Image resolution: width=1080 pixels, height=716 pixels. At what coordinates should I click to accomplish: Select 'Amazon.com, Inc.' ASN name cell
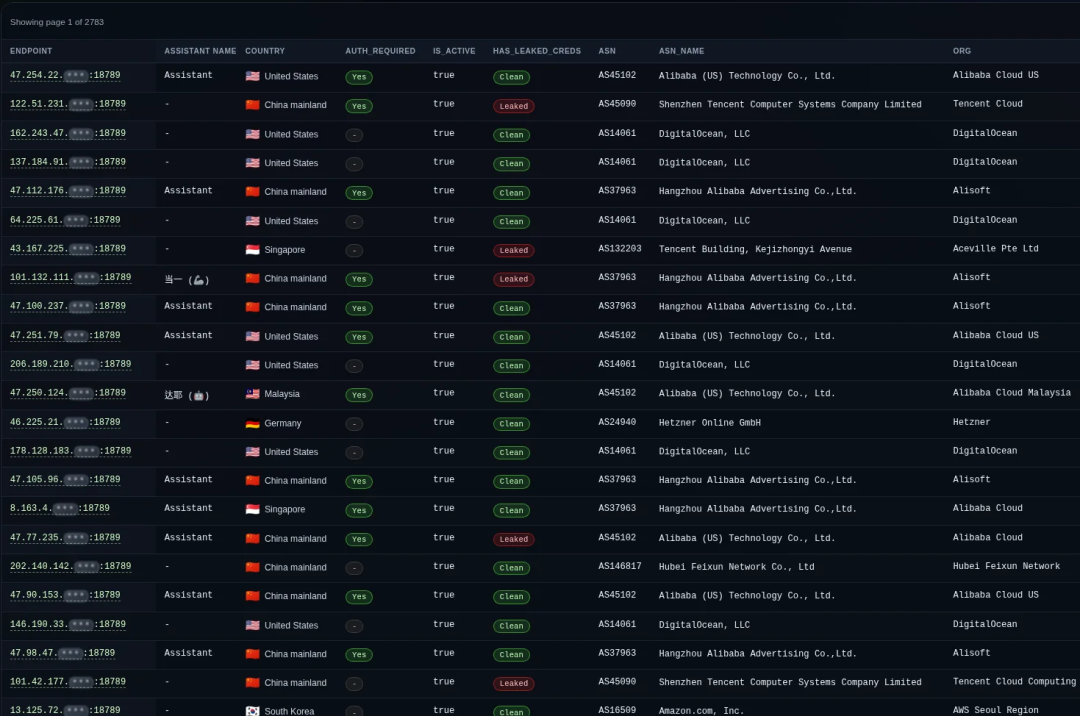coord(701,710)
